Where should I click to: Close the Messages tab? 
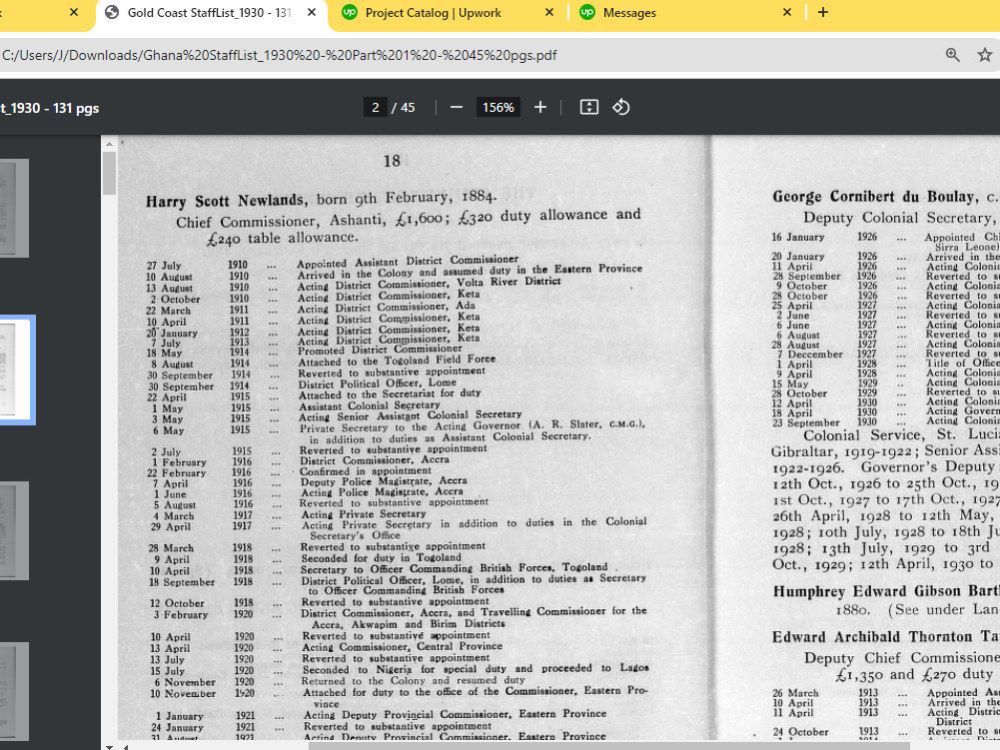tap(787, 12)
